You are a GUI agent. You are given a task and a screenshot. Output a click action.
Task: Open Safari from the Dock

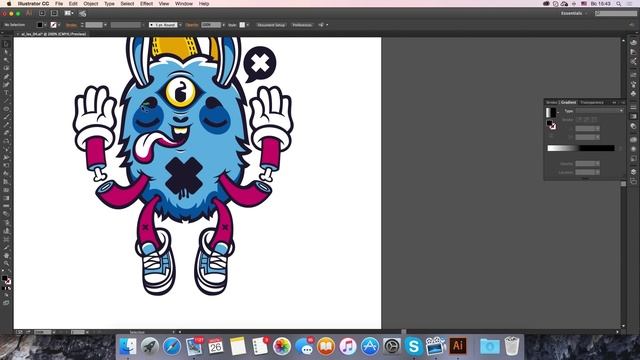pyautogui.click(x=172, y=347)
